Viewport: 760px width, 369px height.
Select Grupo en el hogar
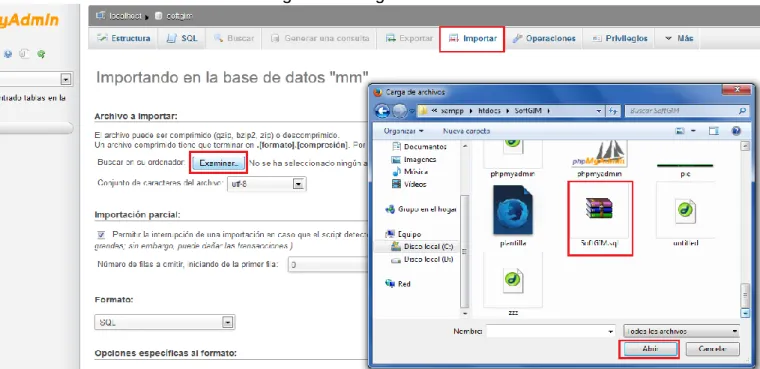click(421, 209)
